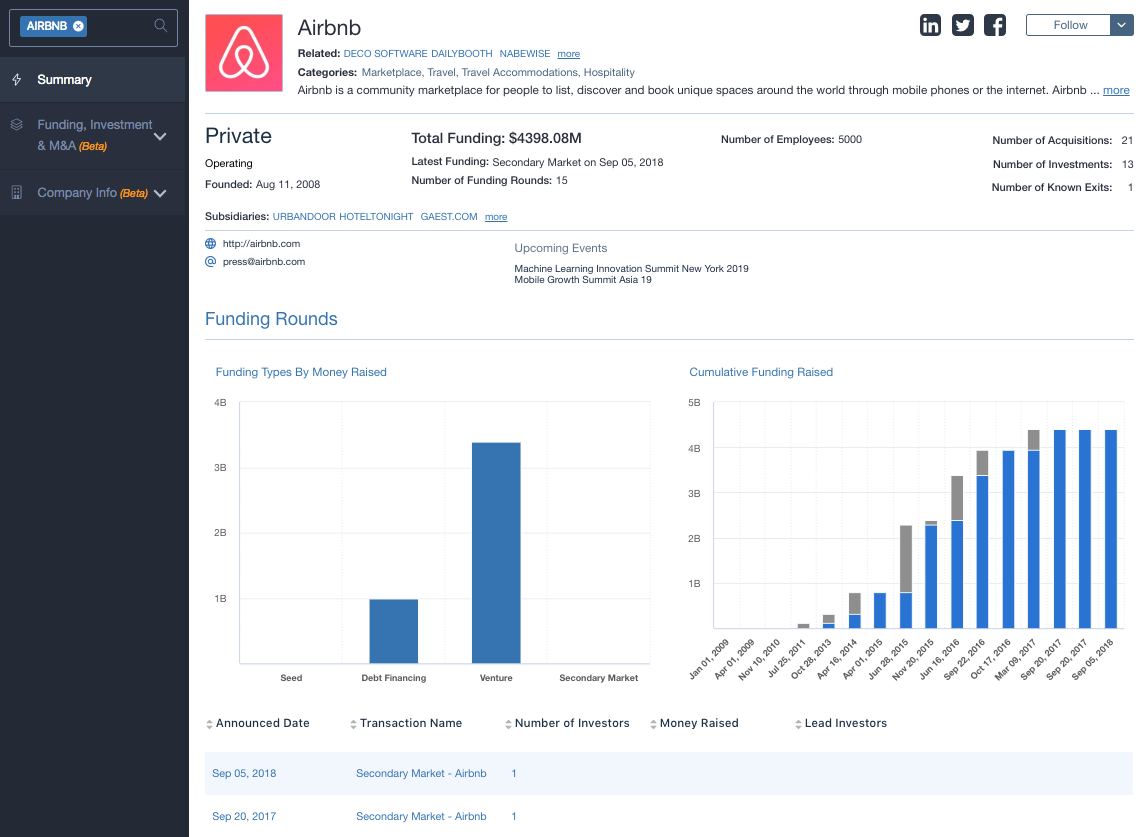Click the Number of Acquisitions value 21

1127,140
